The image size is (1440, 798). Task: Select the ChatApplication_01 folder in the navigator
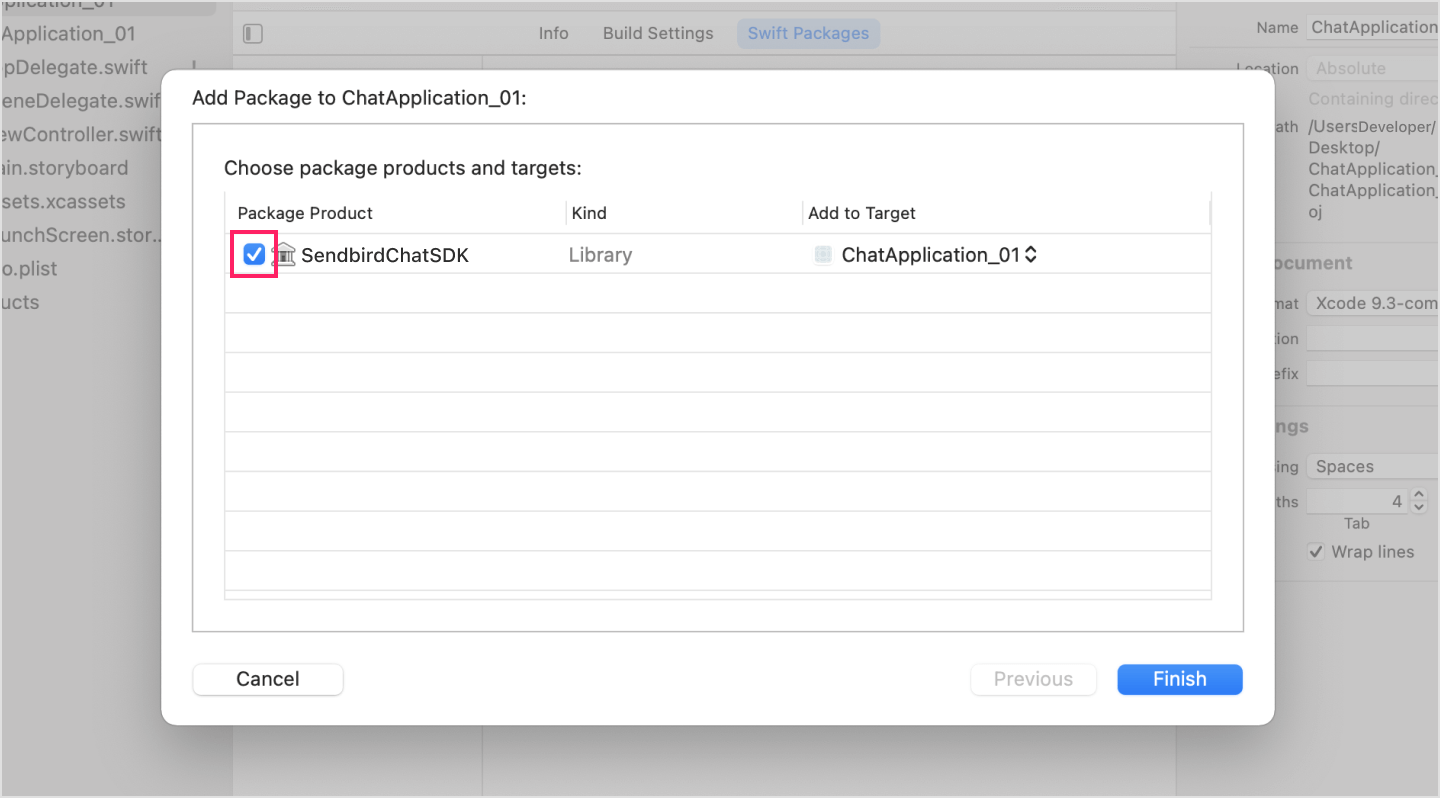point(68,33)
